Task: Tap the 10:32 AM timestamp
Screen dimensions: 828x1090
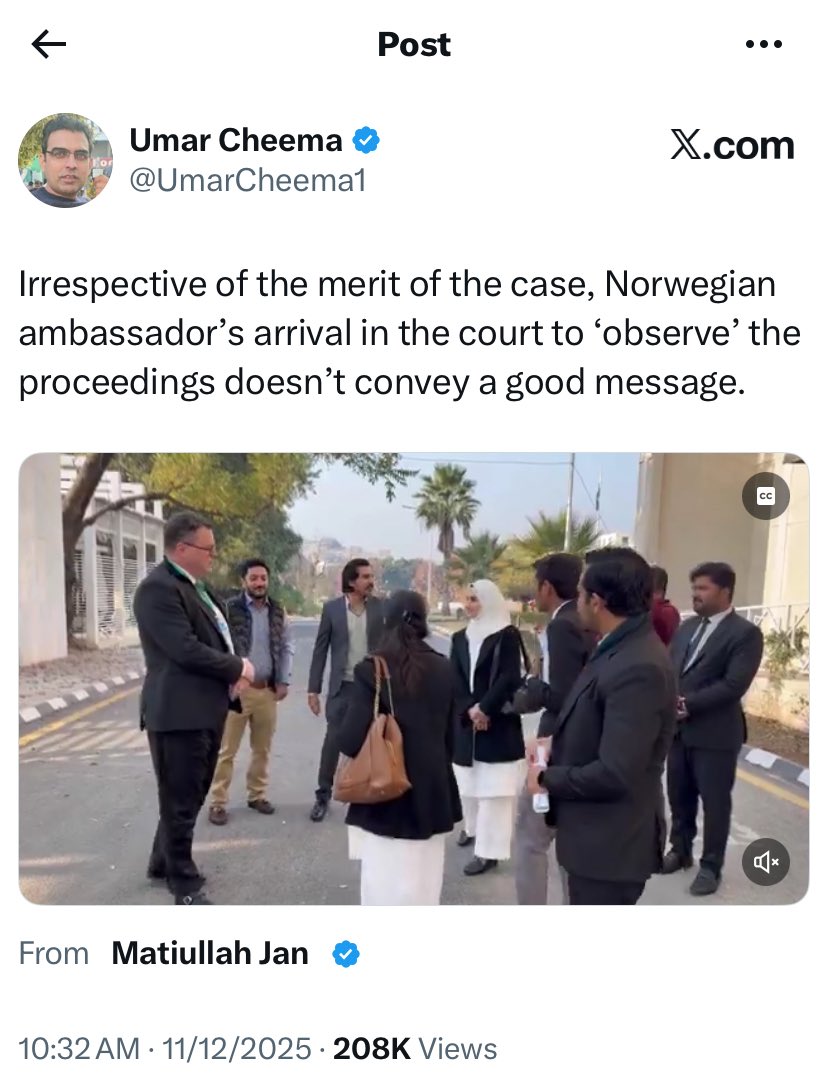Action: (79, 1049)
